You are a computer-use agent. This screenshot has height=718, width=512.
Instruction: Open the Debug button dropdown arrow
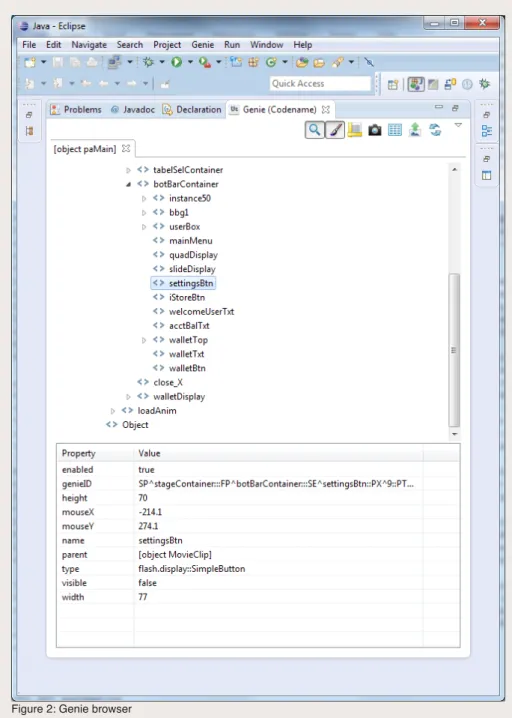point(162,62)
